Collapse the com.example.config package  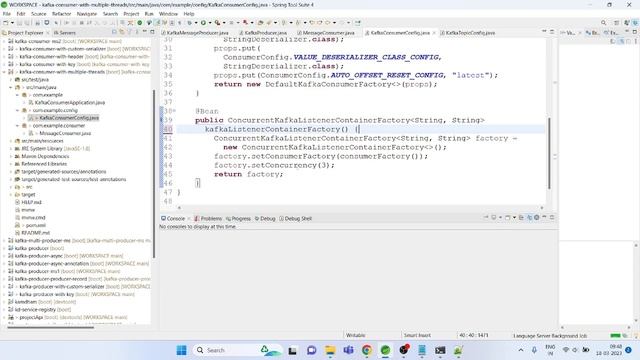pyautogui.click(x=18, y=110)
